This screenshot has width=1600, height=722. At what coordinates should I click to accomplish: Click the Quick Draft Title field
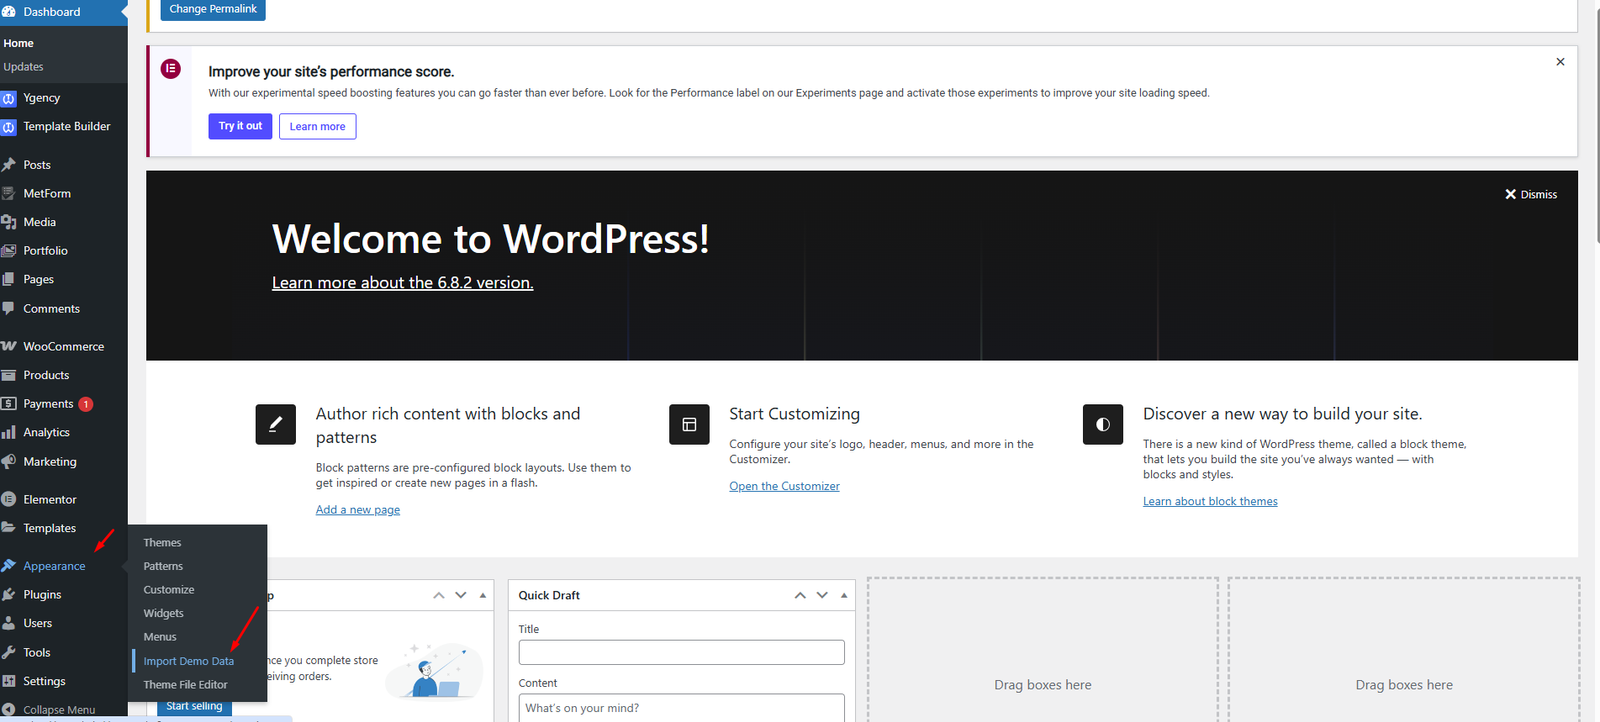(681, 652)
